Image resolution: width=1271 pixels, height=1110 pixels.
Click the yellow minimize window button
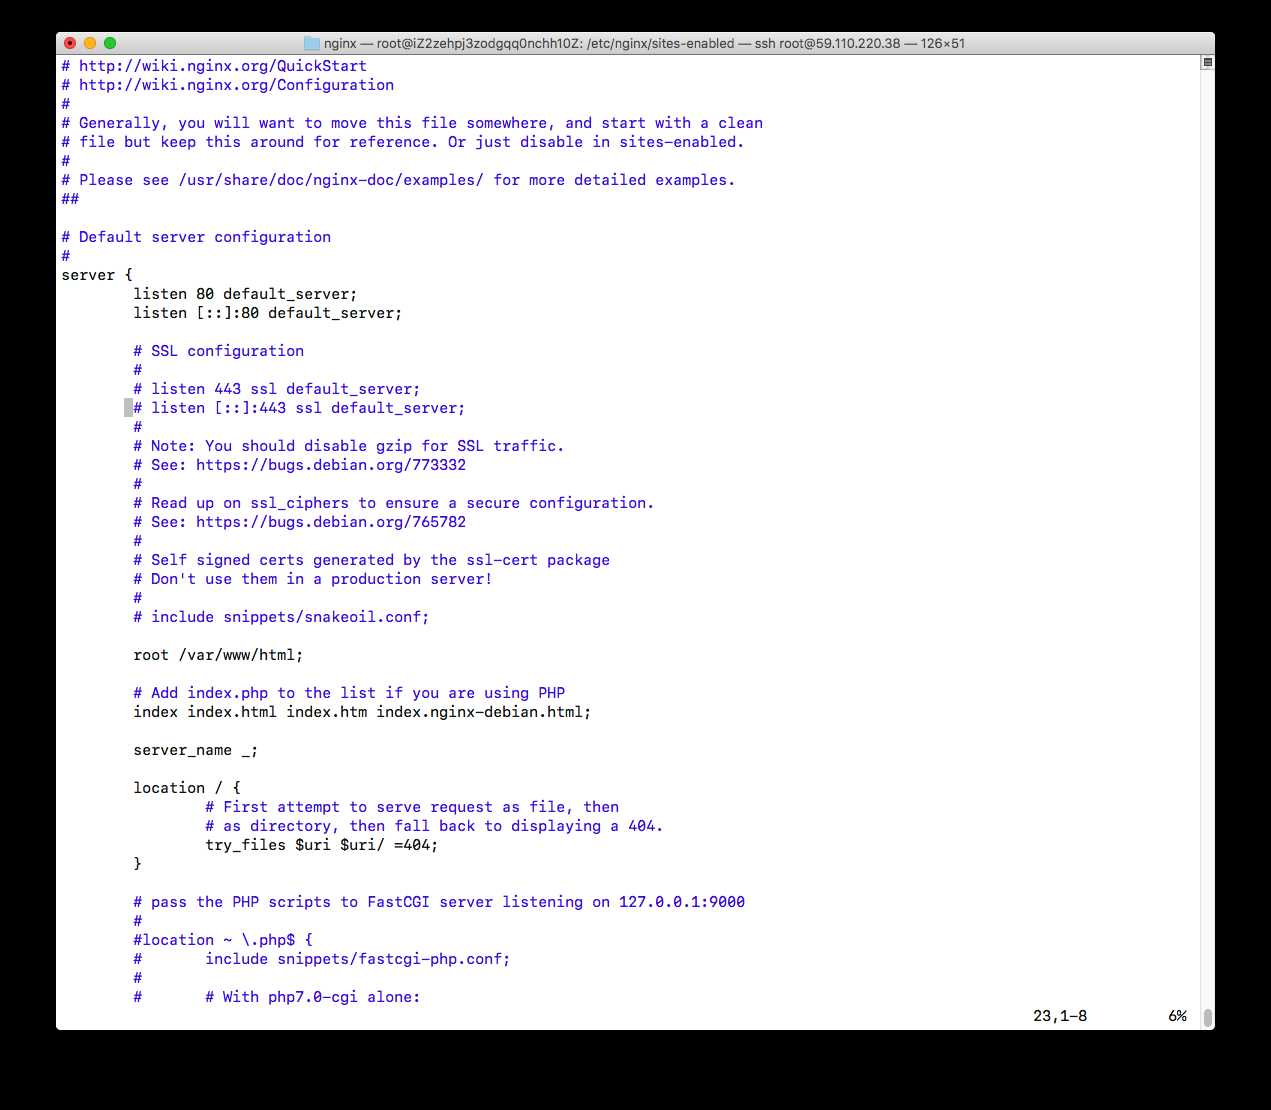tap(90, 43)
